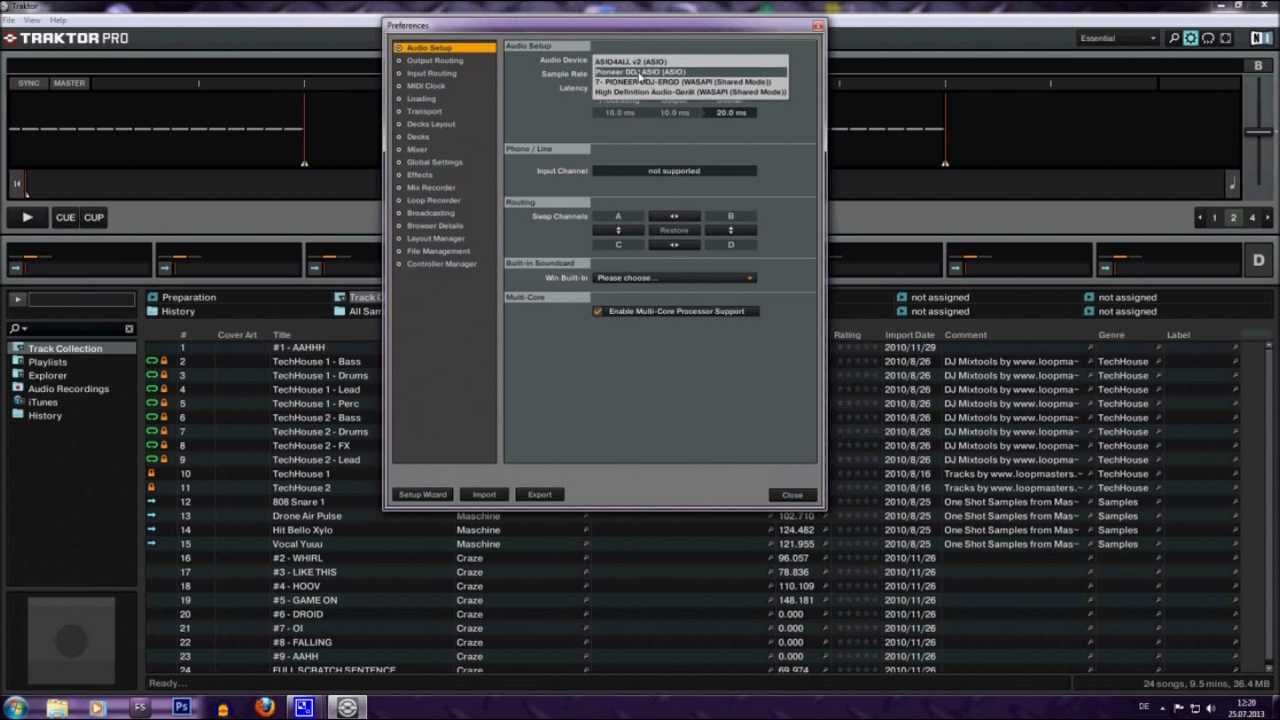
Task: Toggle Enable Multi-Core Processor Support checkbox
Action: click(598, 311)
